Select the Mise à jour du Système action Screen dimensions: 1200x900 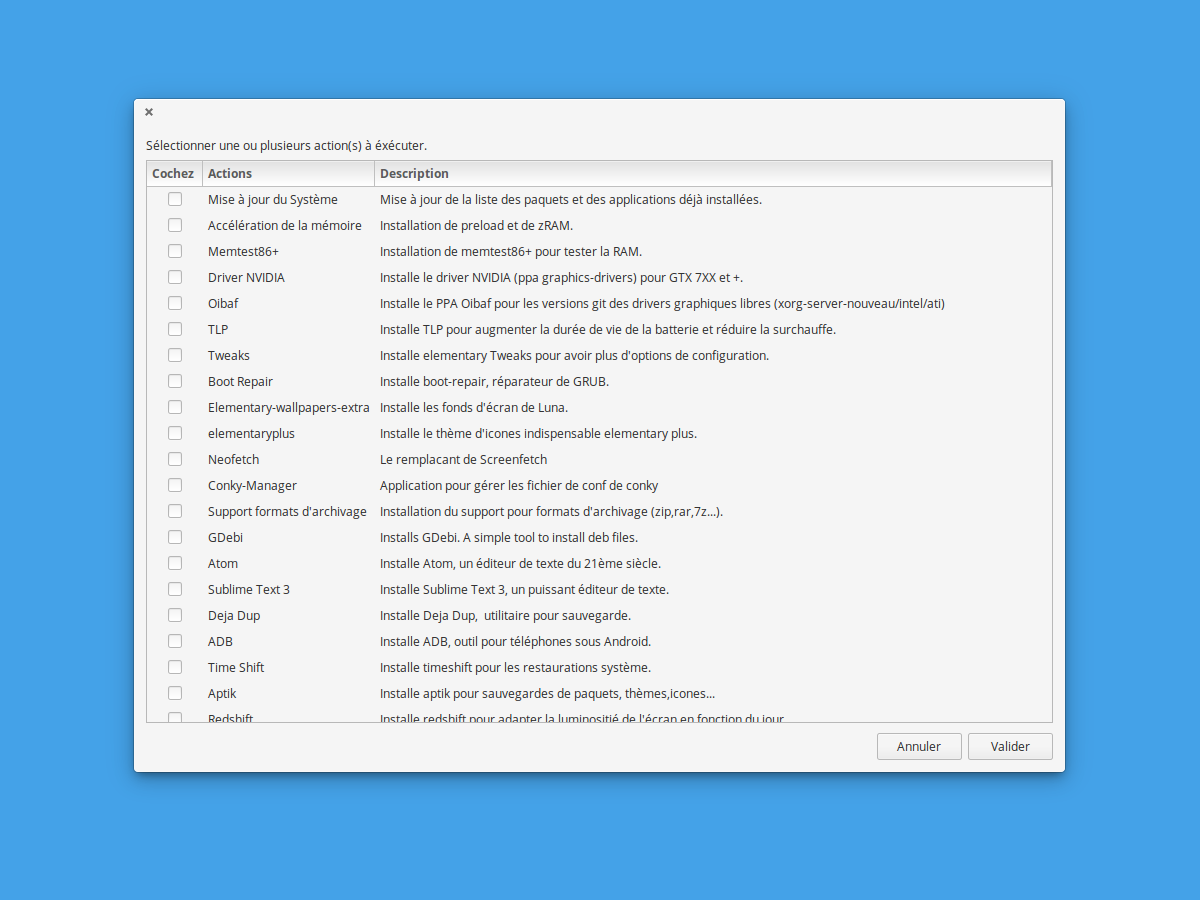(273, 199)
